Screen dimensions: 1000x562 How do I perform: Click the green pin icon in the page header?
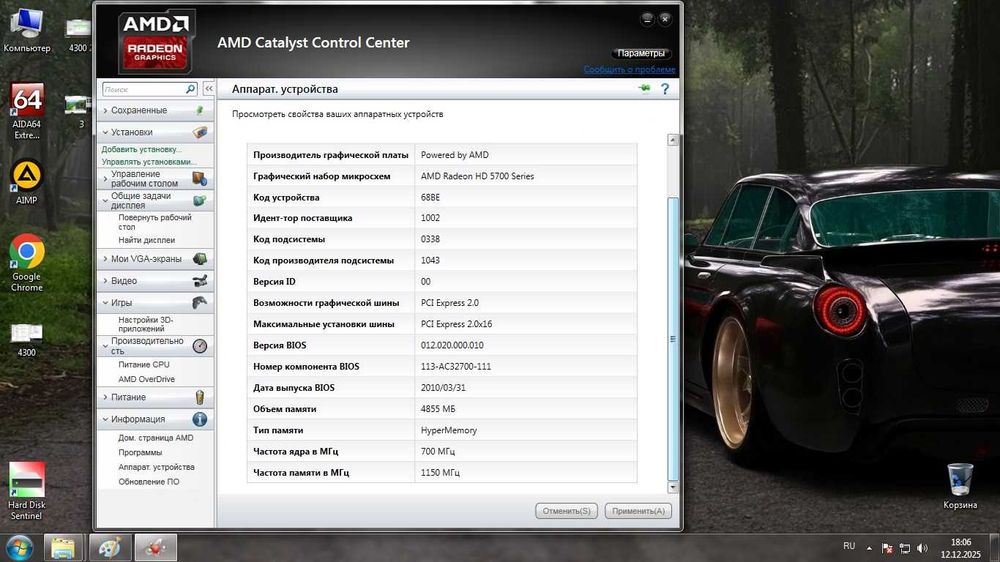pyautogui.click(x=644, y=89)
